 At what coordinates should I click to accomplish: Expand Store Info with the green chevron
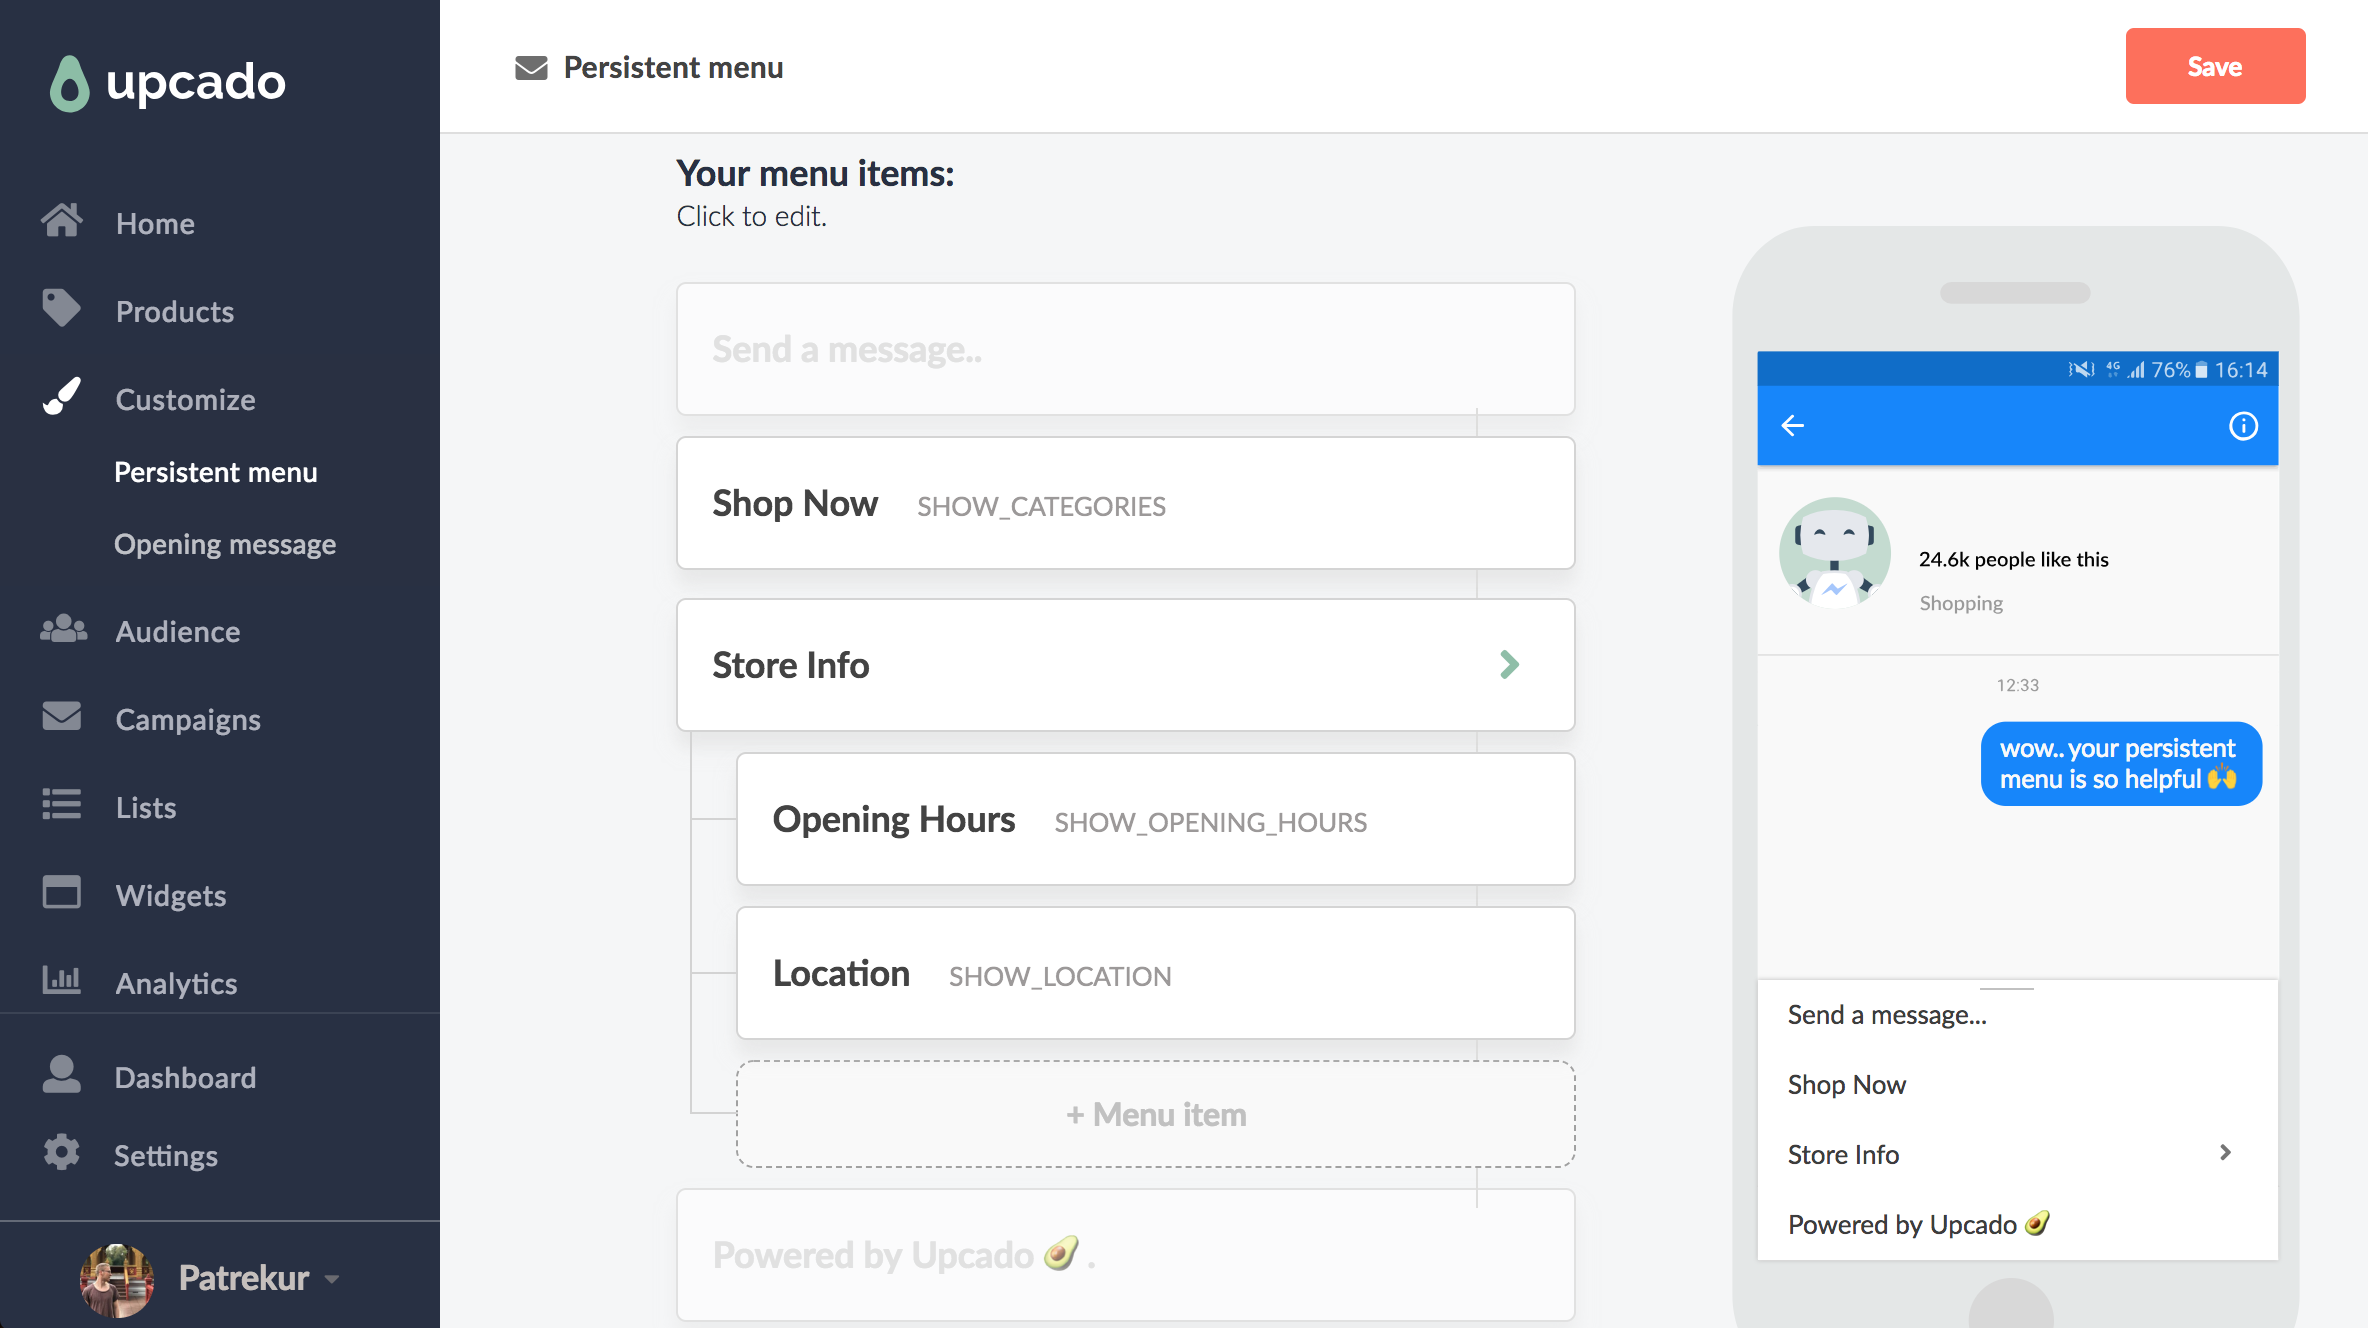(1509, 665)
